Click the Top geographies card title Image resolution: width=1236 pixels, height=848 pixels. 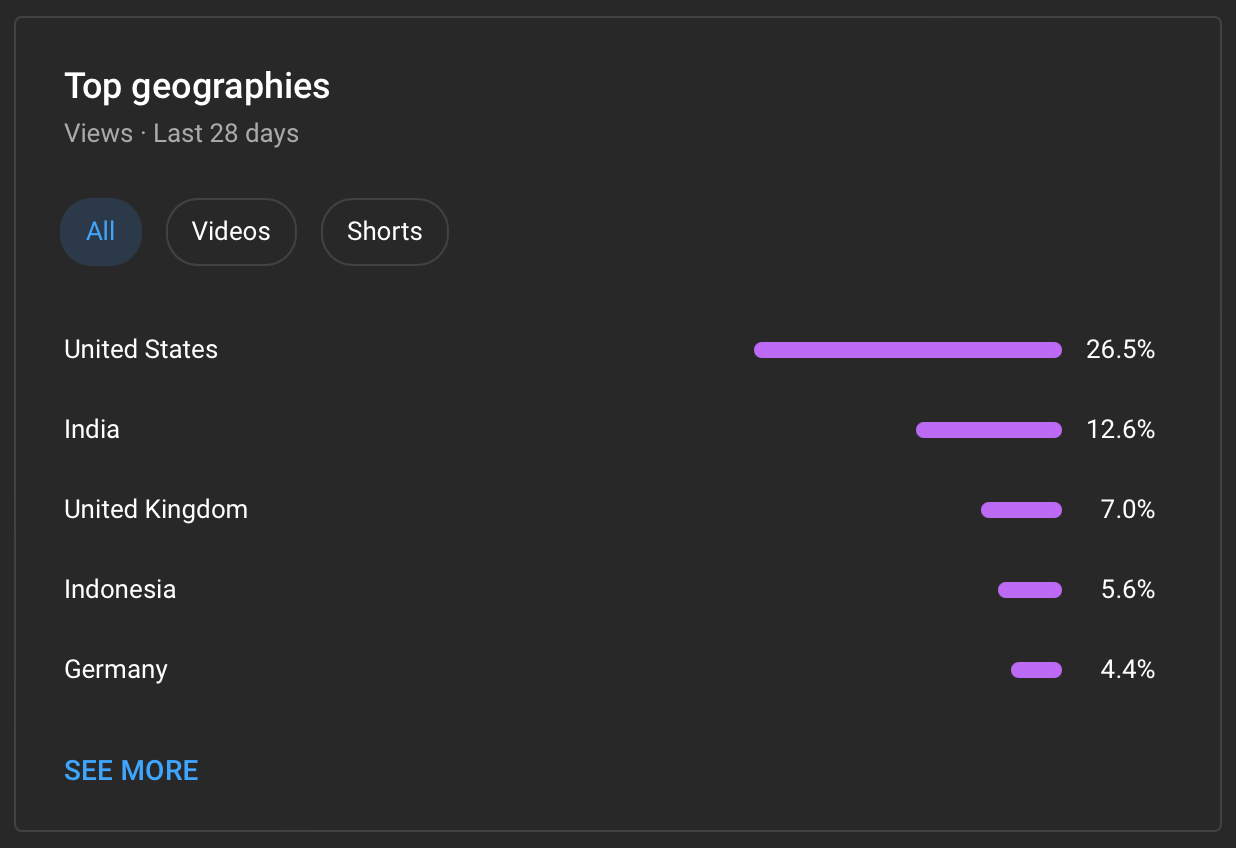[x=197, y=86]
